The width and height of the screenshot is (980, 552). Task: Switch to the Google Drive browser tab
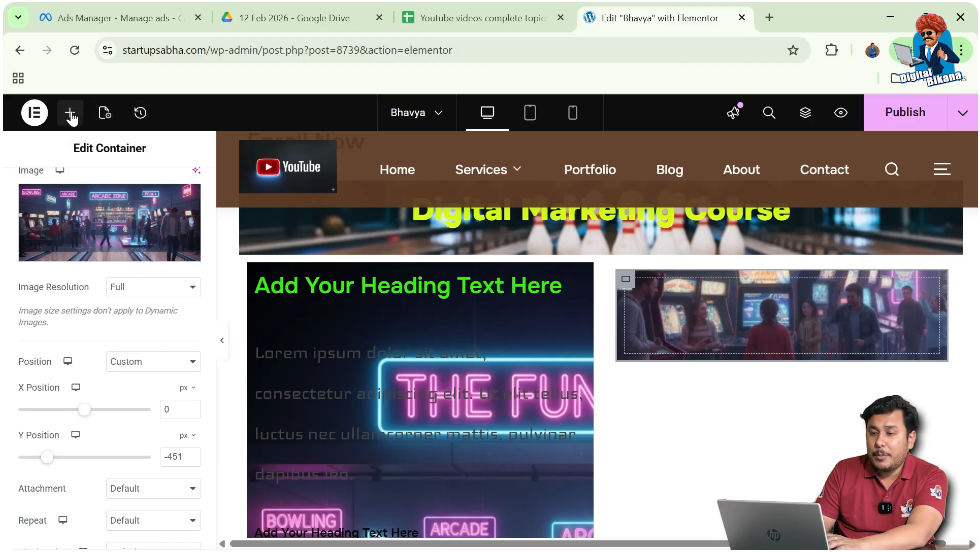(x=294, y=18)
